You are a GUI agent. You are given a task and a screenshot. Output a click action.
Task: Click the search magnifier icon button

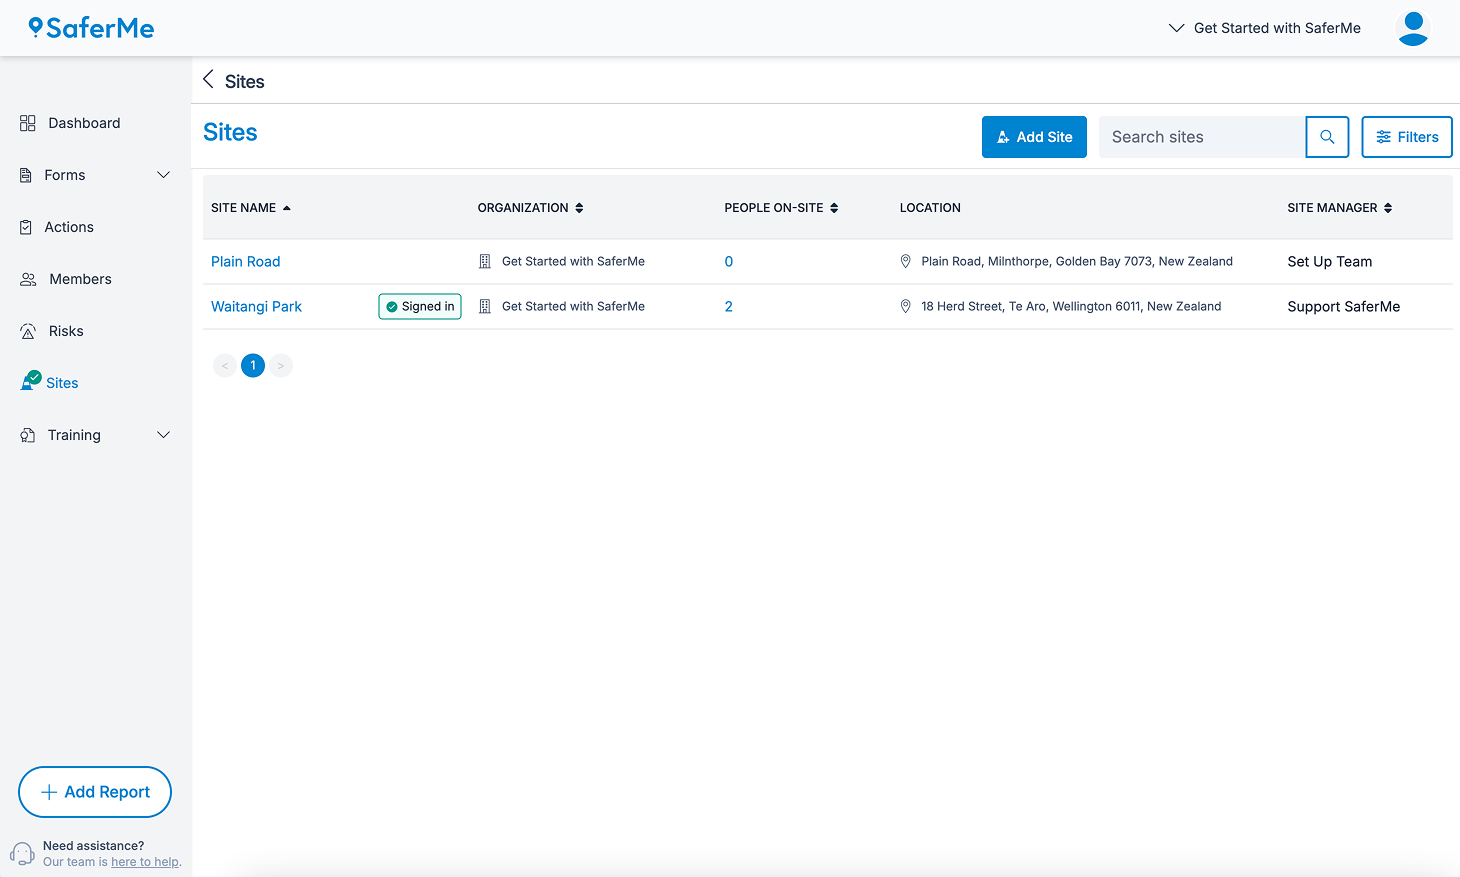pos(1327,137)
